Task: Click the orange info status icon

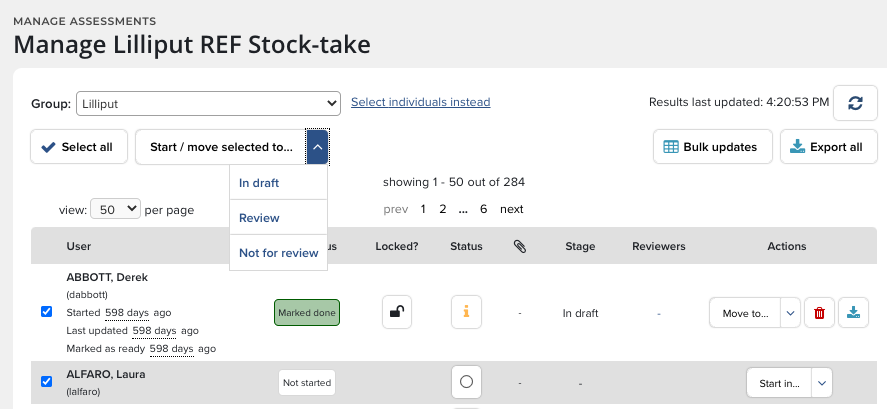Action: 466,312
